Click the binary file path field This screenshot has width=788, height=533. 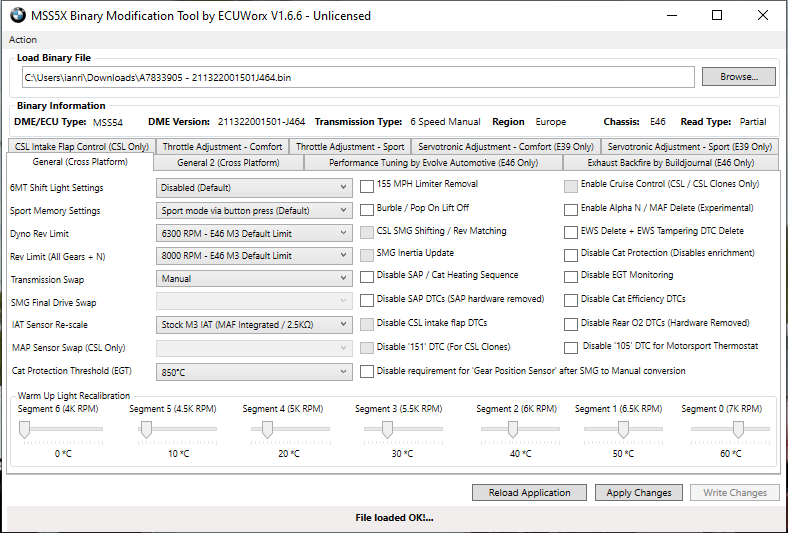point(355,77)
